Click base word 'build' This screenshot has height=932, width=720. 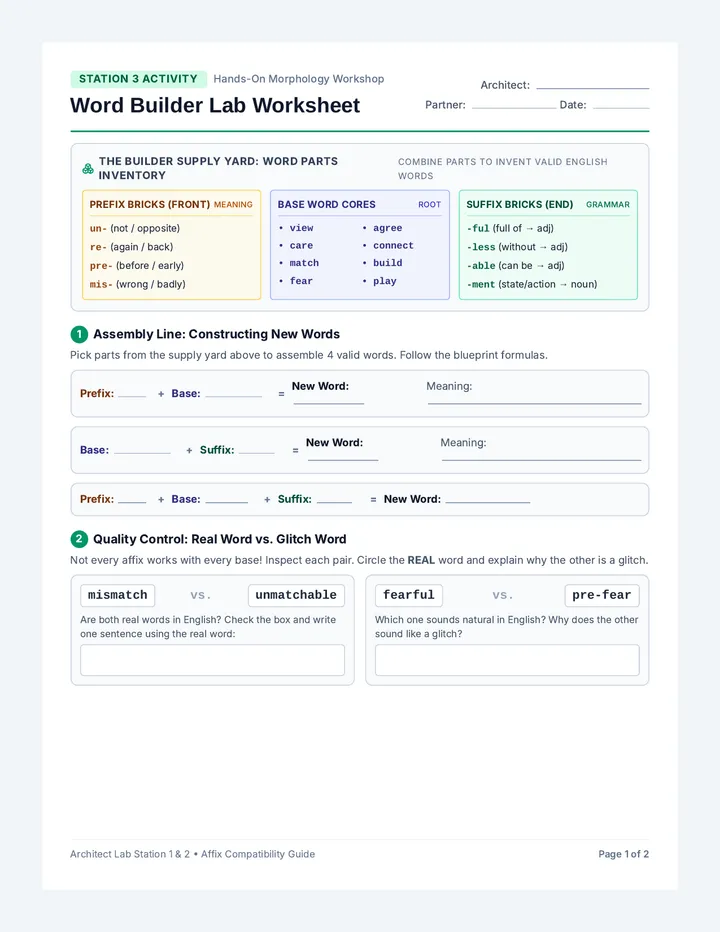[x=388, y=263]
